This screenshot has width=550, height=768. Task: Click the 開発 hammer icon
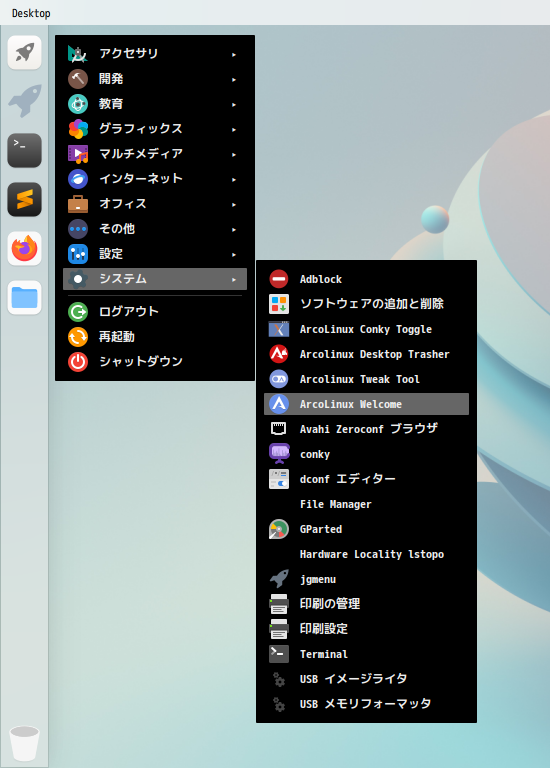pos(78,79)
